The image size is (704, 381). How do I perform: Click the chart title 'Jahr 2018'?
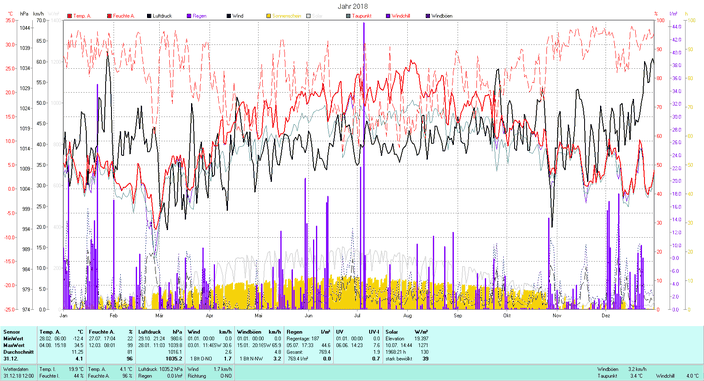[x=352, y=6]
